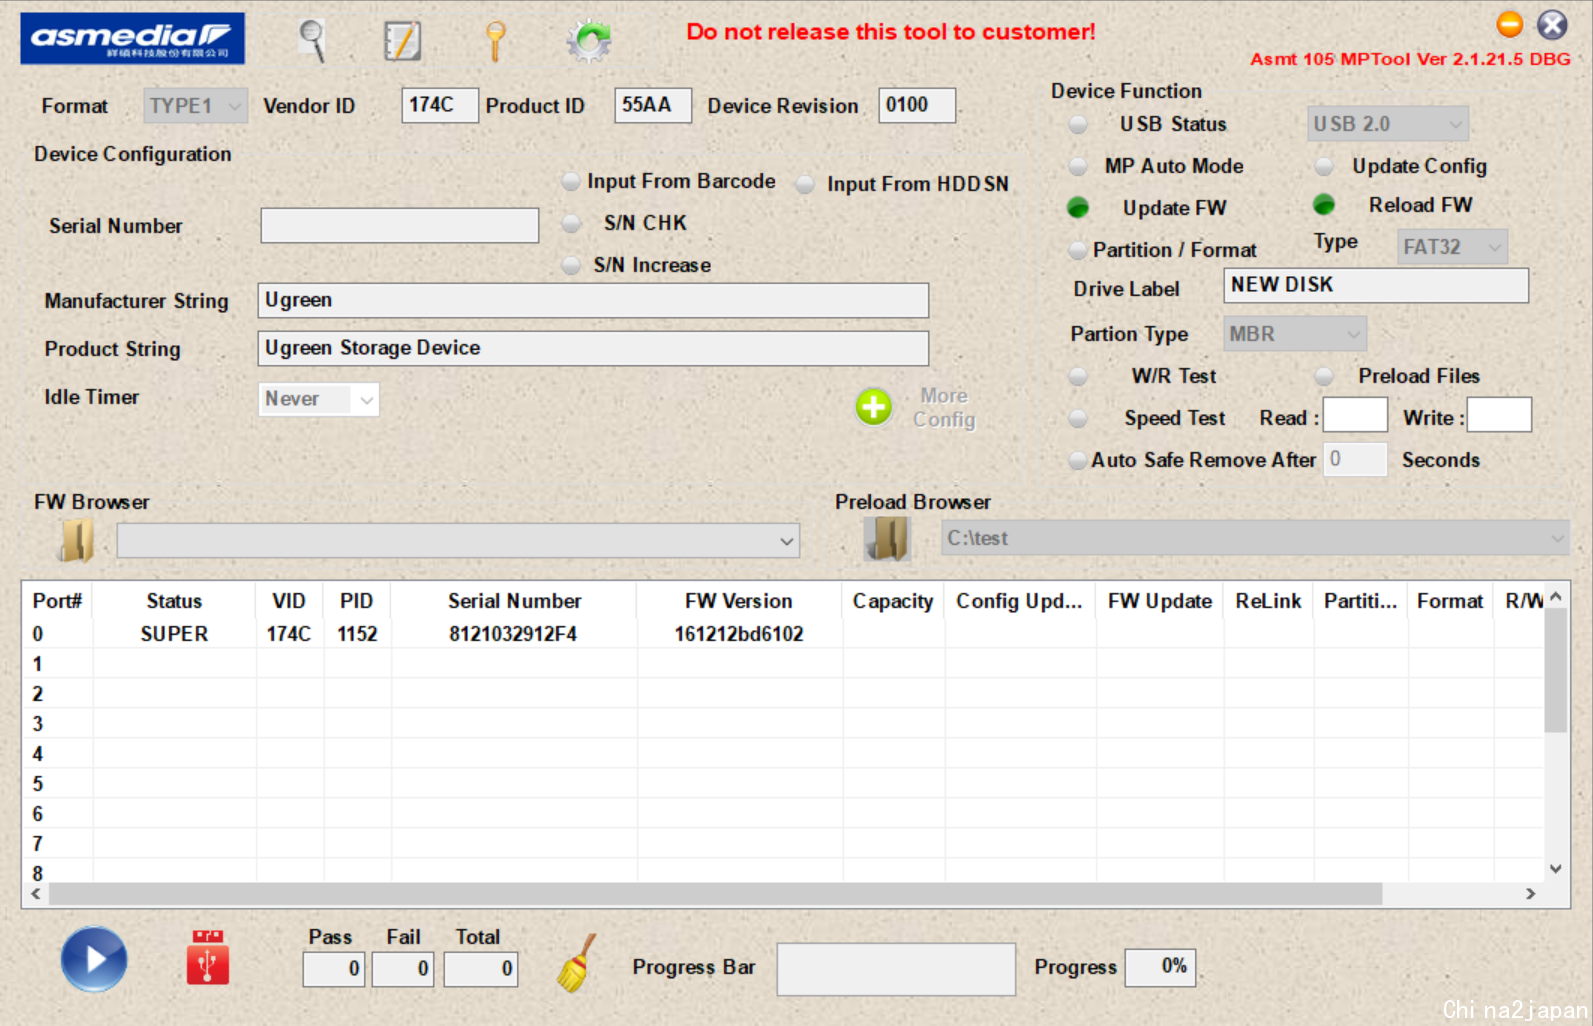The width and height of the screenshot is (1593, 1026).
Task: Click the Progress percentage 0% field
Action: point(1160,967)
